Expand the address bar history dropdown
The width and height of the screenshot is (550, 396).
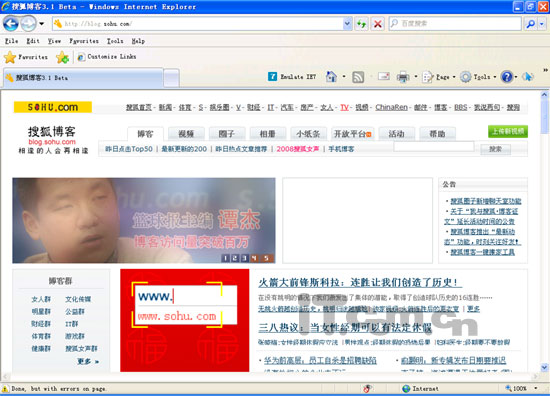click(x=347, y=24)
